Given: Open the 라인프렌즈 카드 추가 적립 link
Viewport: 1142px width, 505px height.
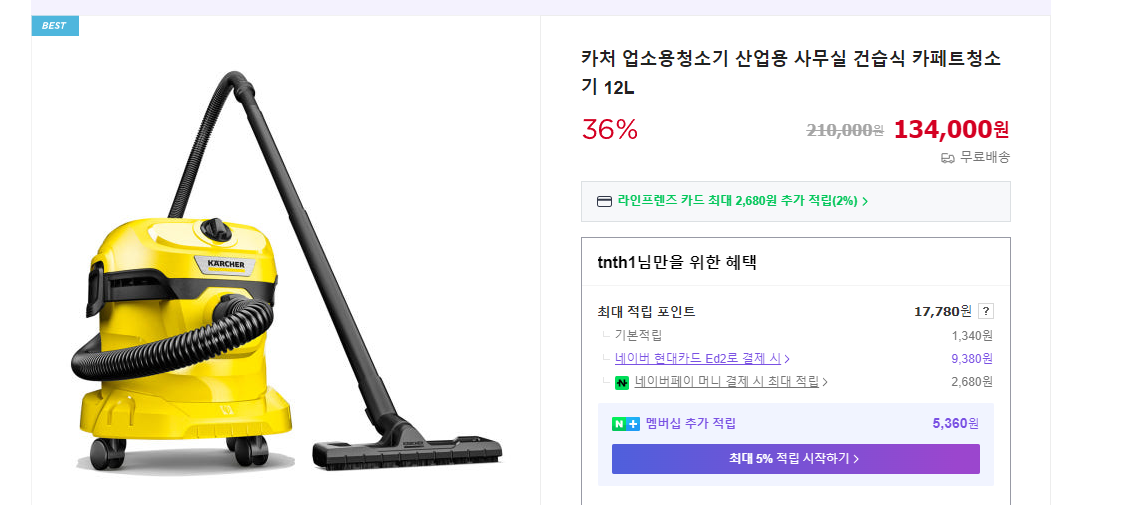Looking at the screenshot, I should click(x=737, y=201).
